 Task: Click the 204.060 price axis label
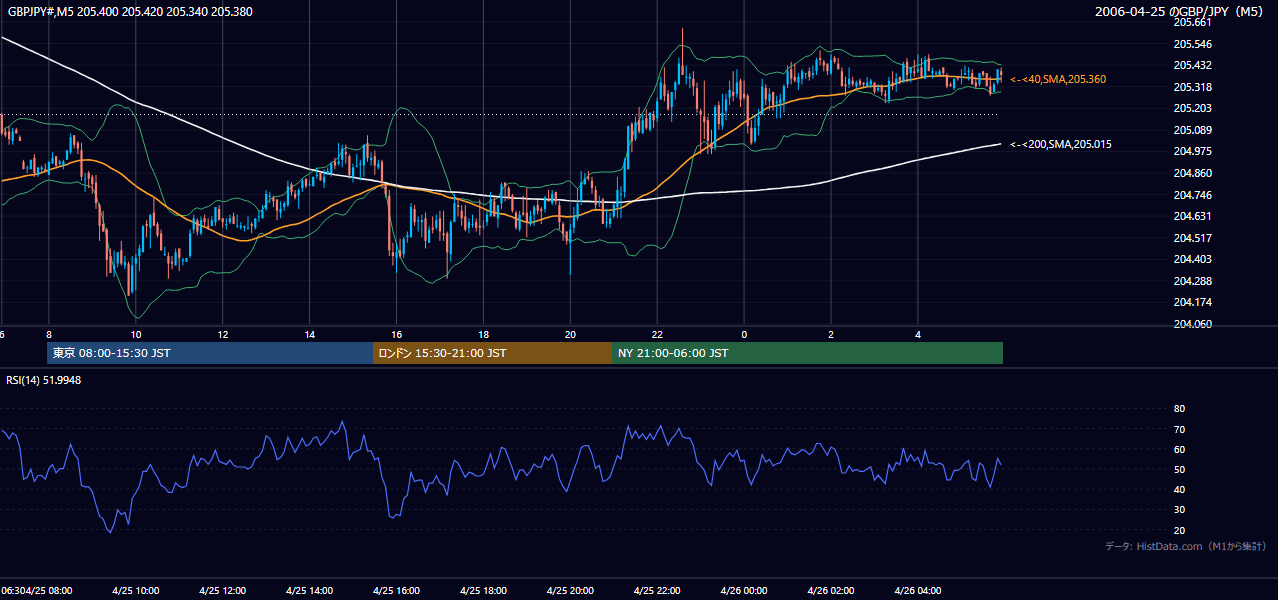1192,324
